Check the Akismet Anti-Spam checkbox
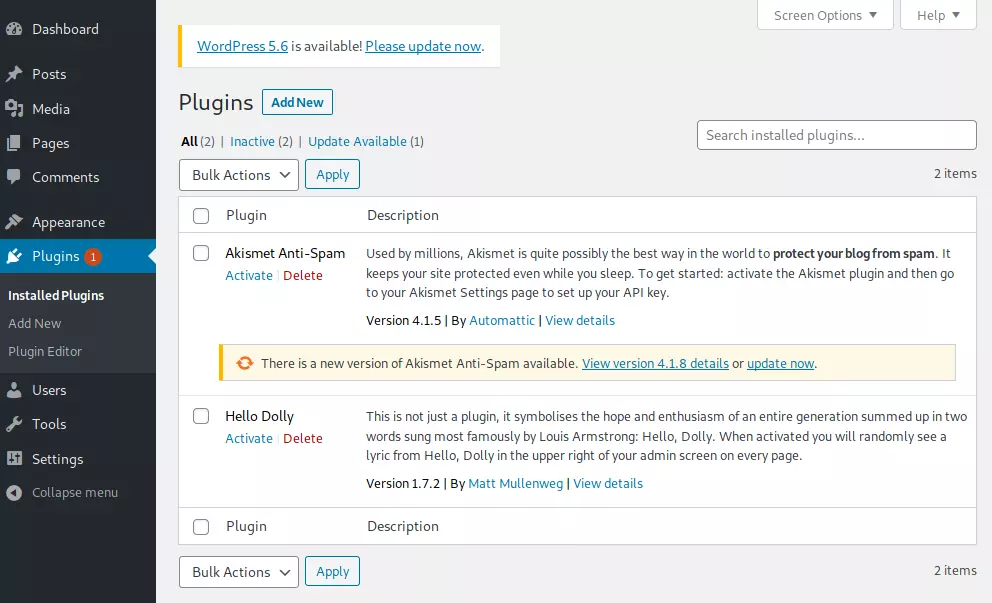Image resolution: width=992 pixels, height=603 pixels. (x=201, y=253)
